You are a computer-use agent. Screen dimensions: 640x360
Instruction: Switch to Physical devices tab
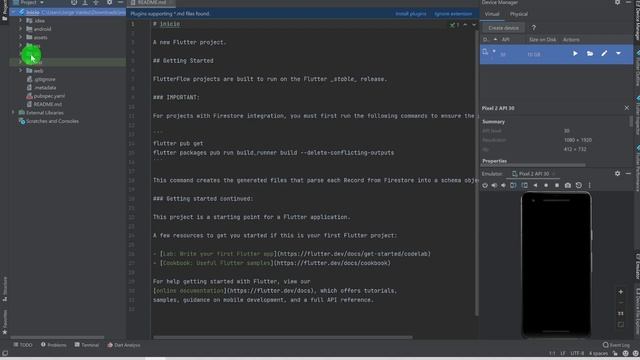519,14
